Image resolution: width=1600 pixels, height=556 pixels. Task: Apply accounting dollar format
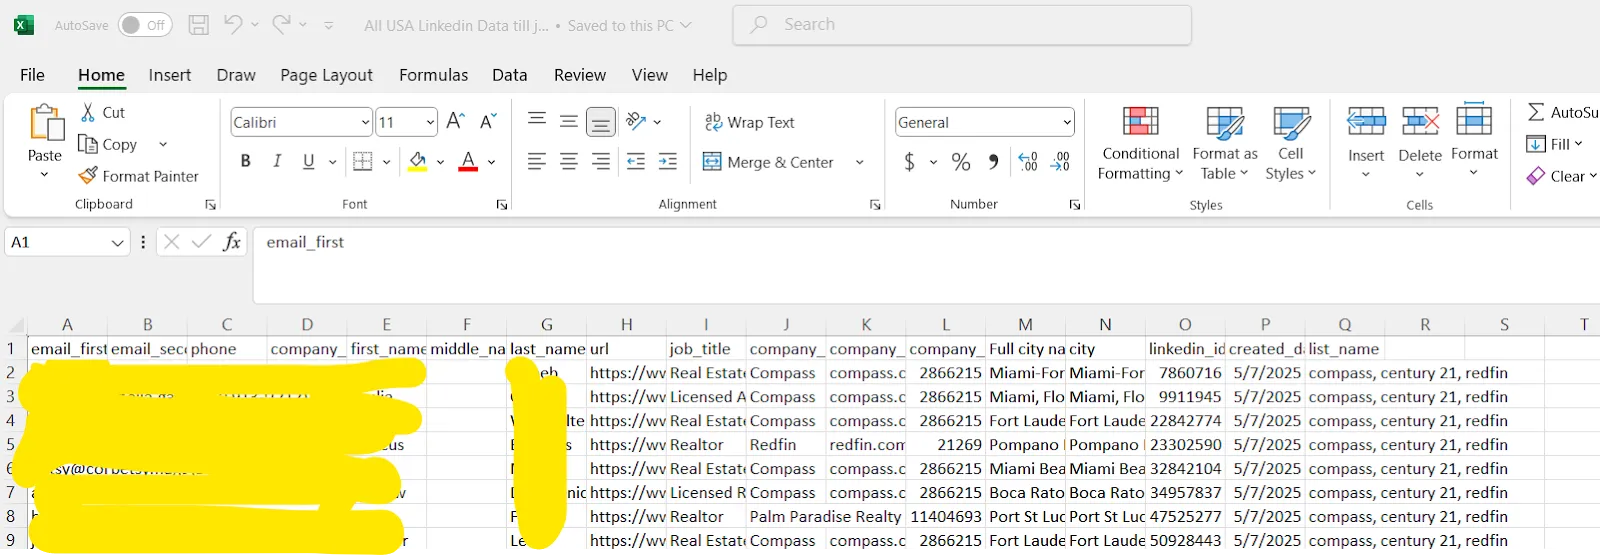click(909, 161)
